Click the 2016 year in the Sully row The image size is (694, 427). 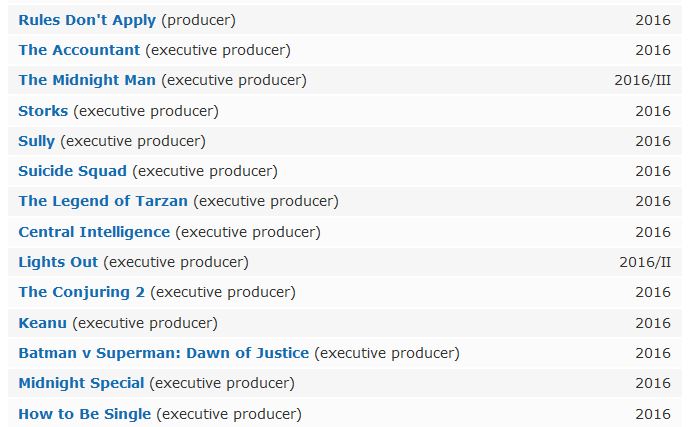coord(653,141)
